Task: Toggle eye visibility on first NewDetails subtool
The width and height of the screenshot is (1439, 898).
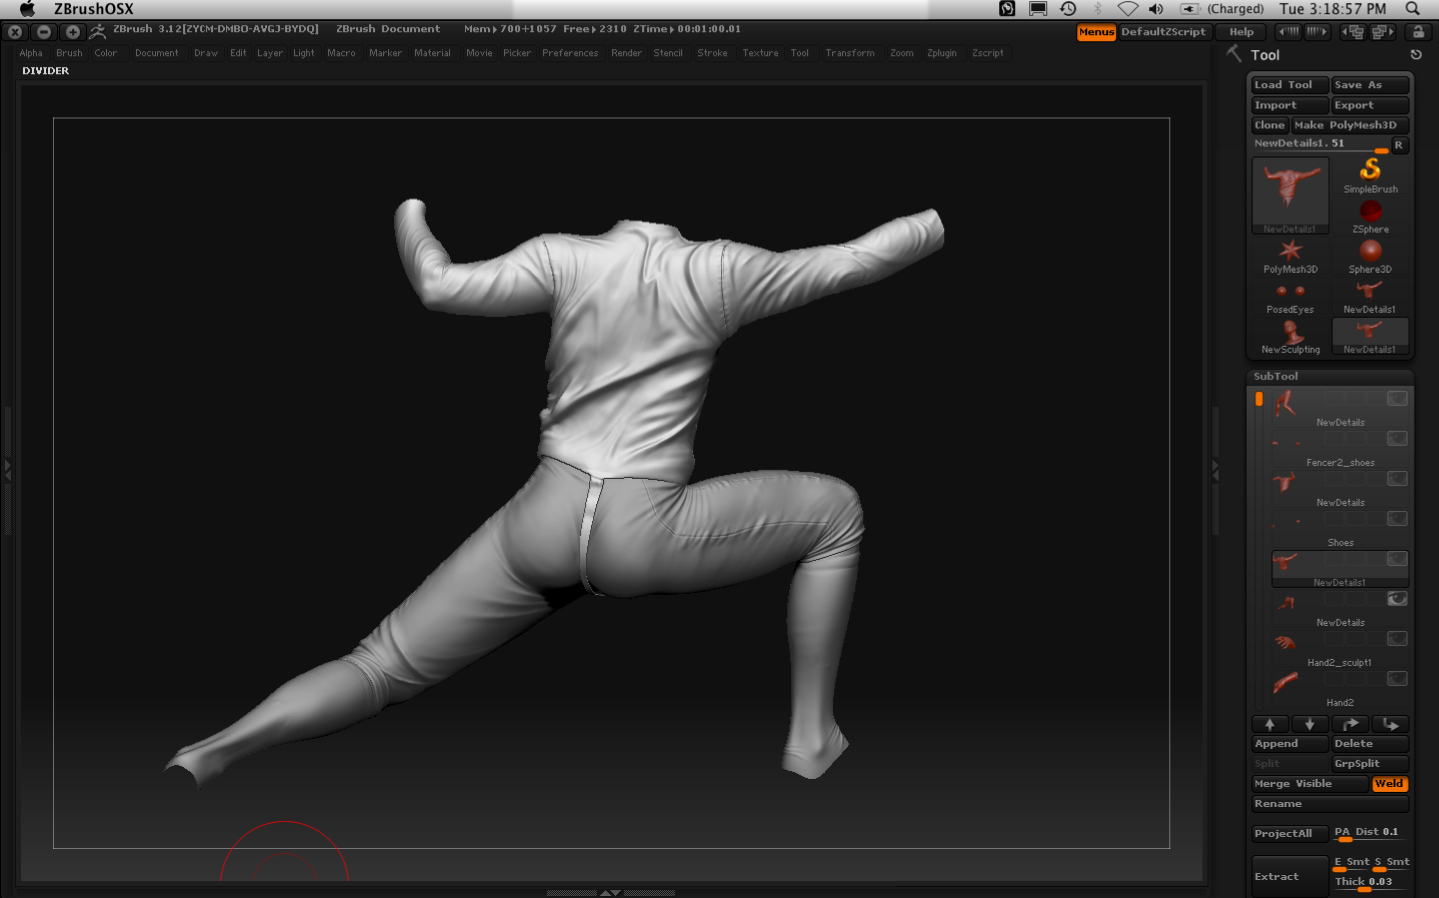Action: click(x=1397, y=399)
